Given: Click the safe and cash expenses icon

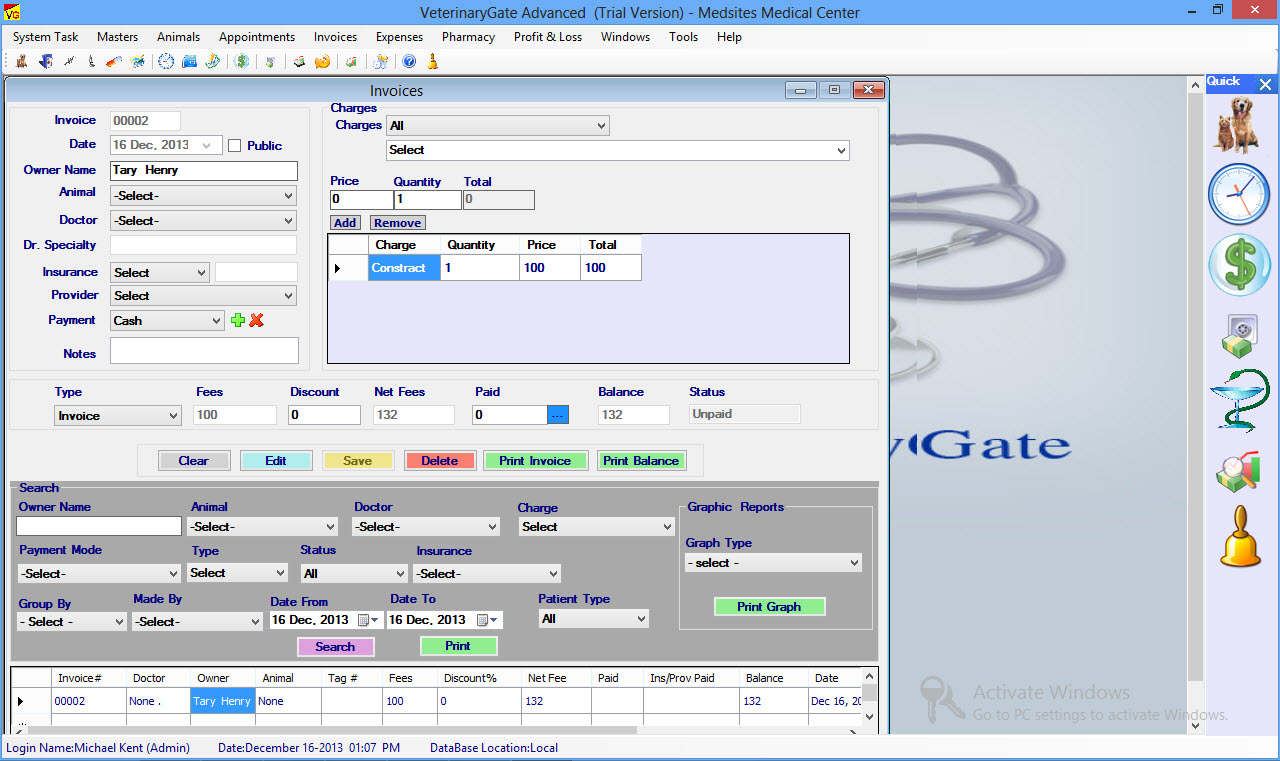Looking at the screenshot, I should coord(1238,335).
